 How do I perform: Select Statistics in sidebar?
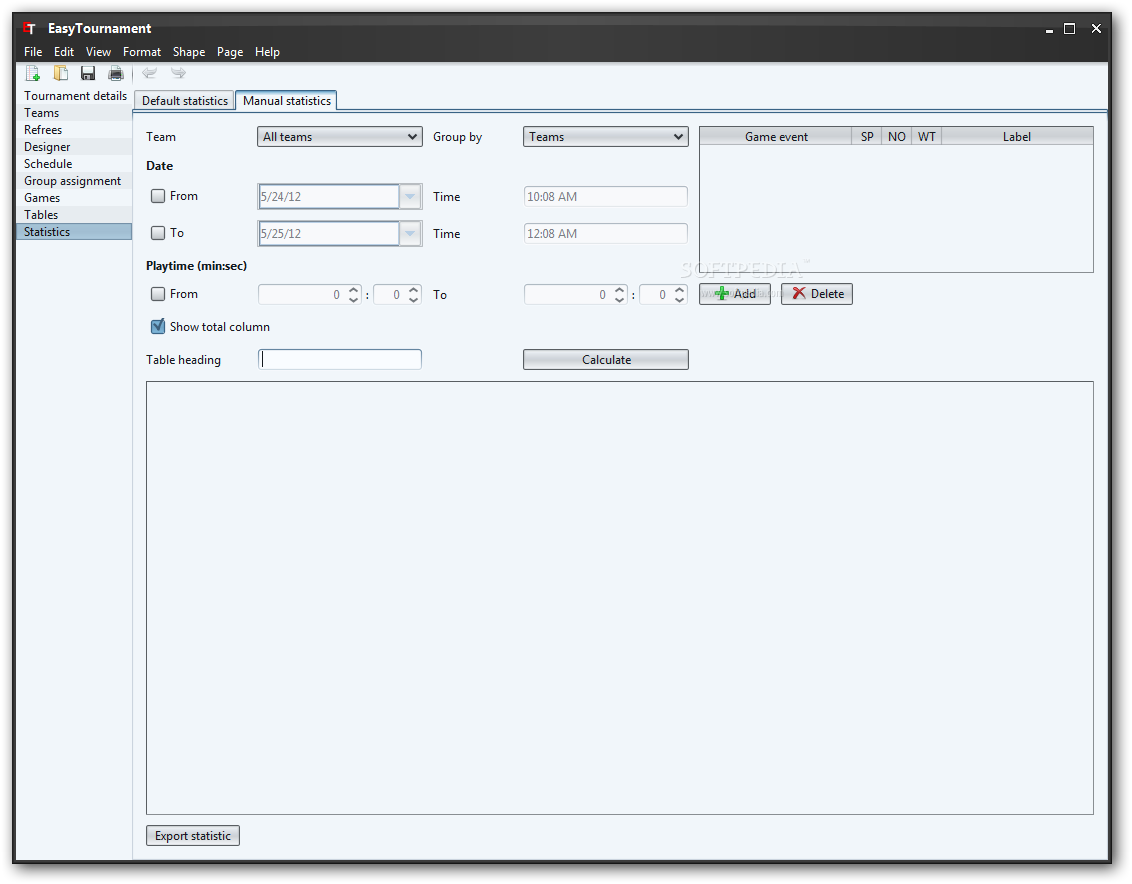tap(74, 232)
